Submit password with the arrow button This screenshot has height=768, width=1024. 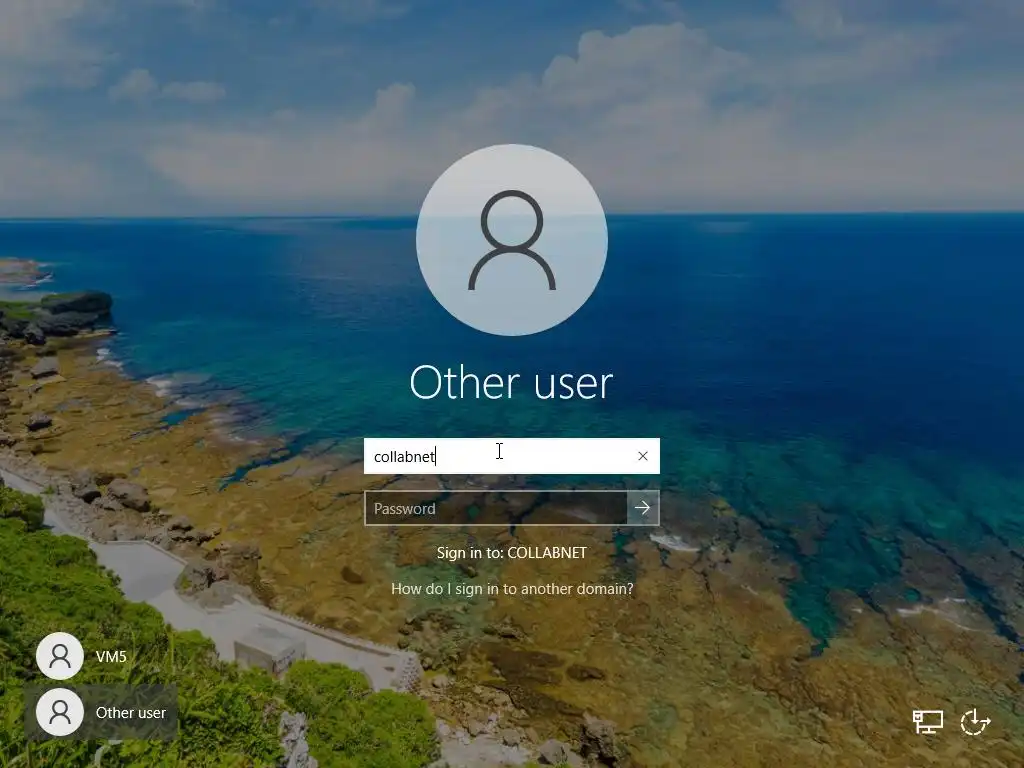pyautogui.click(x=643, y=508)
